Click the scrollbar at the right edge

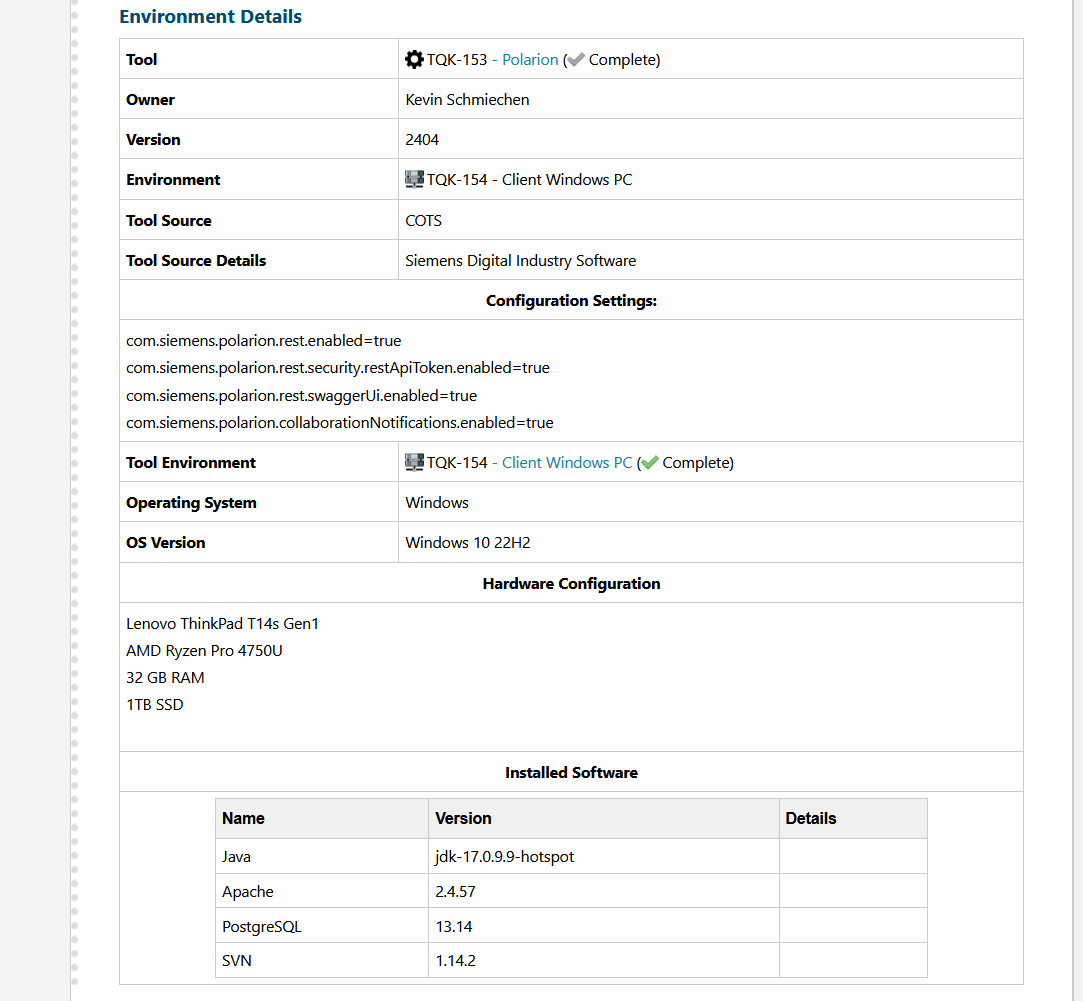(x=1076, y=500)
